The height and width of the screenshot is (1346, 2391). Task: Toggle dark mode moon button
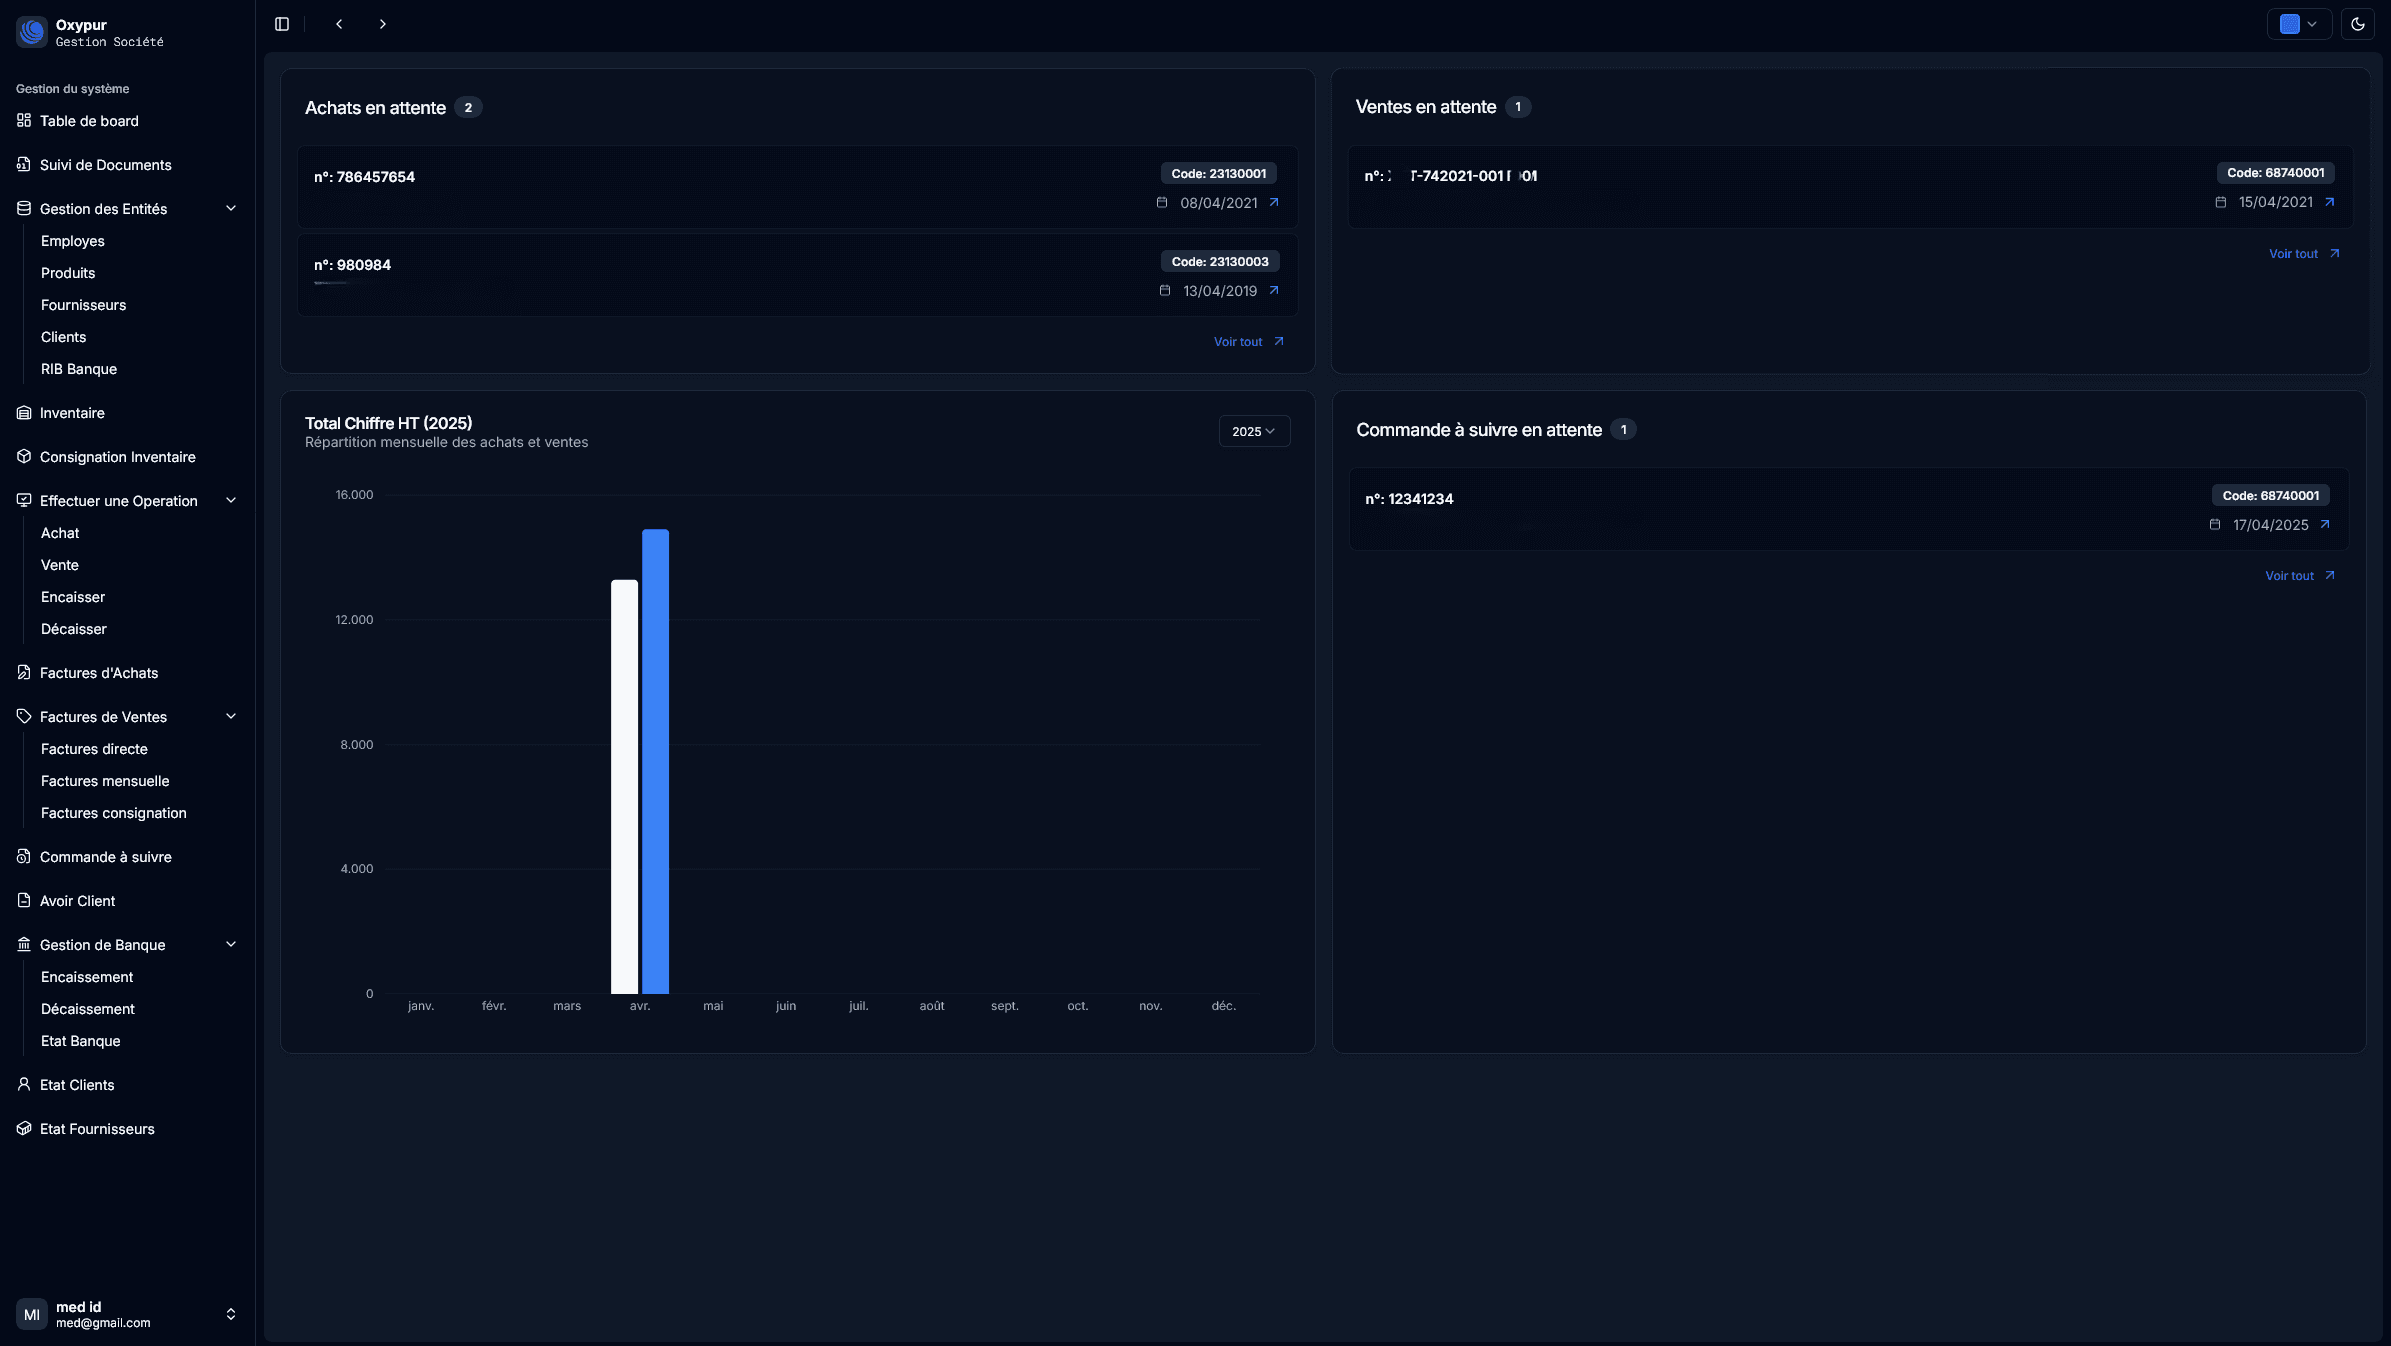click(x=2357, y=24)
